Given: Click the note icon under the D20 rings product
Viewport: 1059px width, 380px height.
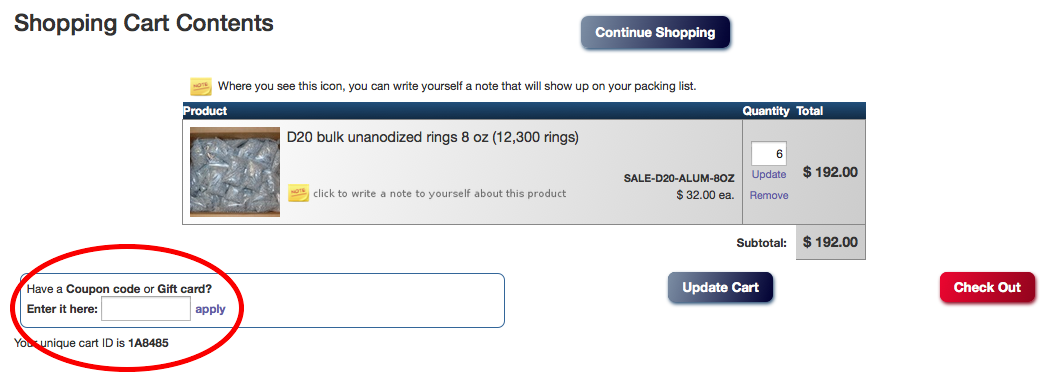Looking at the screenshot, I should 299,193.
